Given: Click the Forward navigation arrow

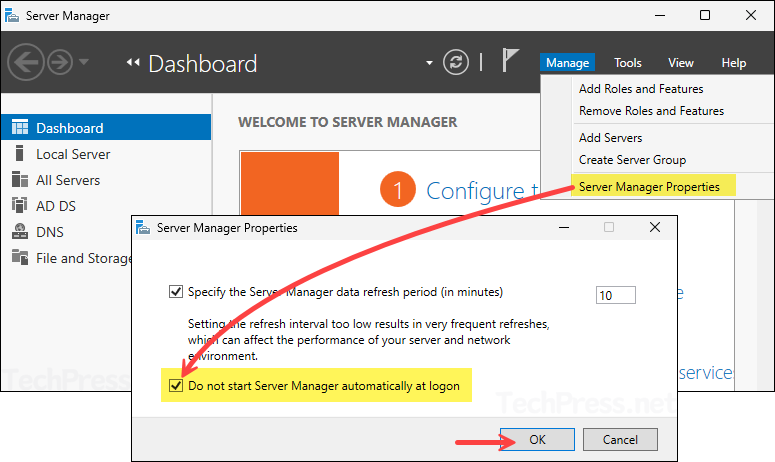Looking at the screenshot, I should click(60, 62).
